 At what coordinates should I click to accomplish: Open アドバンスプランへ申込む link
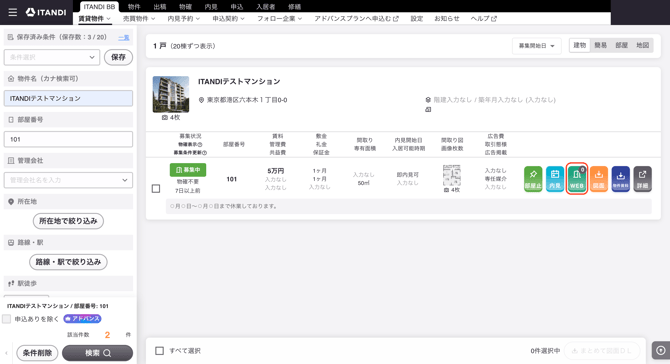pyautogui.click(x=356, y=19)
